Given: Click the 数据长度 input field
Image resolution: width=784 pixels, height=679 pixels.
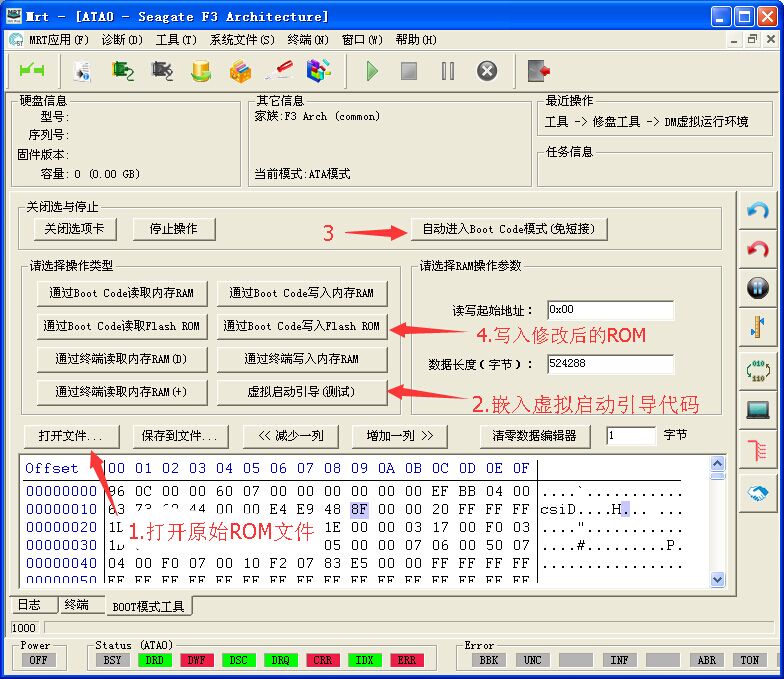Looking at the screenshot, I should [x=610, y=364].
